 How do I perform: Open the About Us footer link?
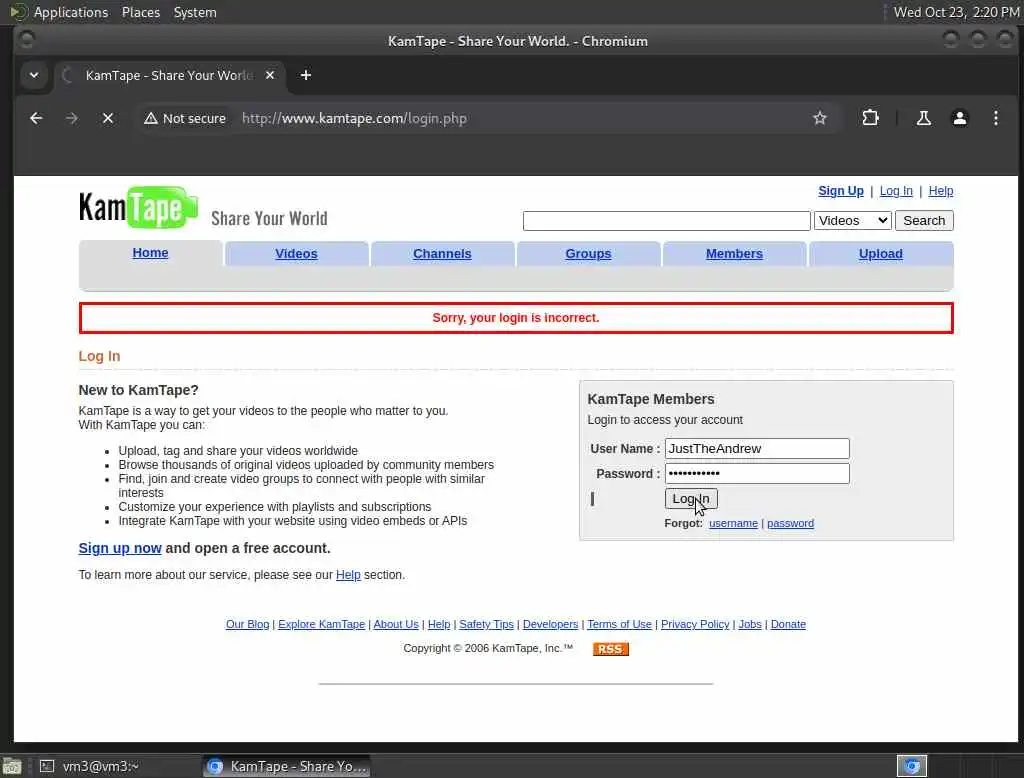396,624
